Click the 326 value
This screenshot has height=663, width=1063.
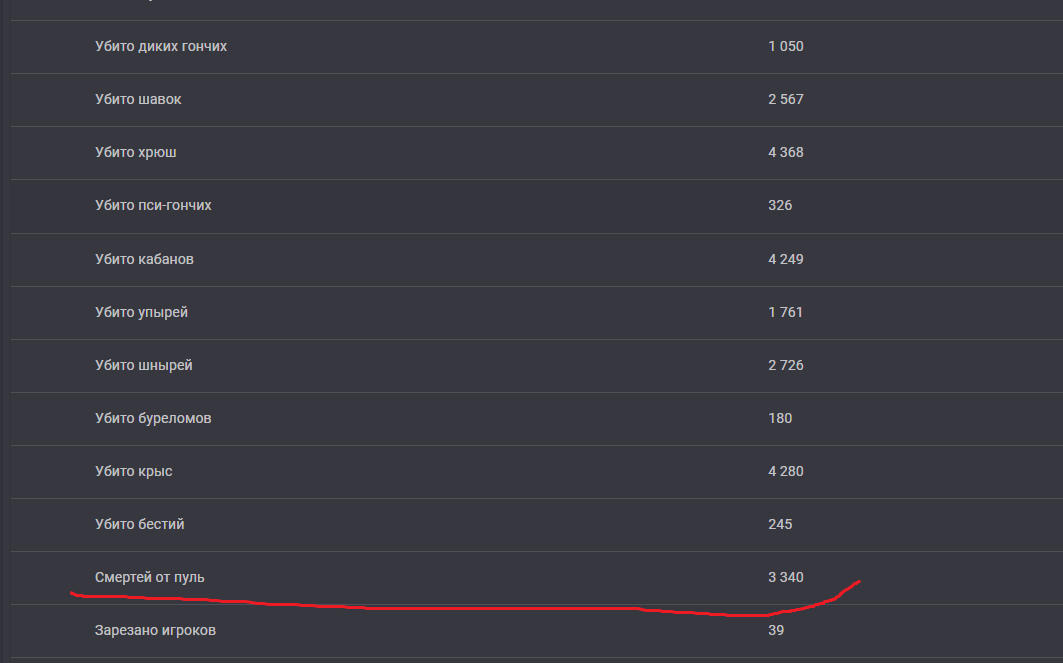click(780, 205)
